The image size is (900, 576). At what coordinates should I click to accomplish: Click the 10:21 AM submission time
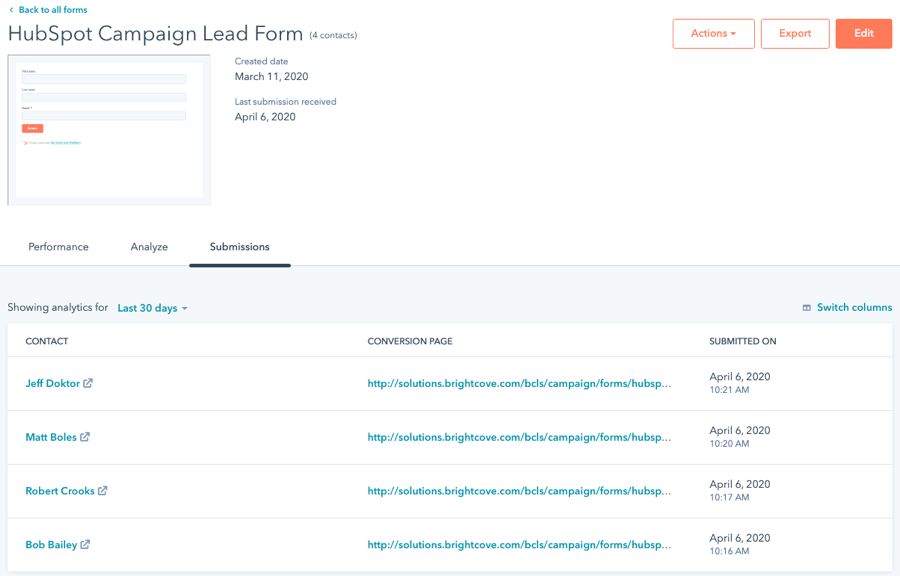(729, 390)
